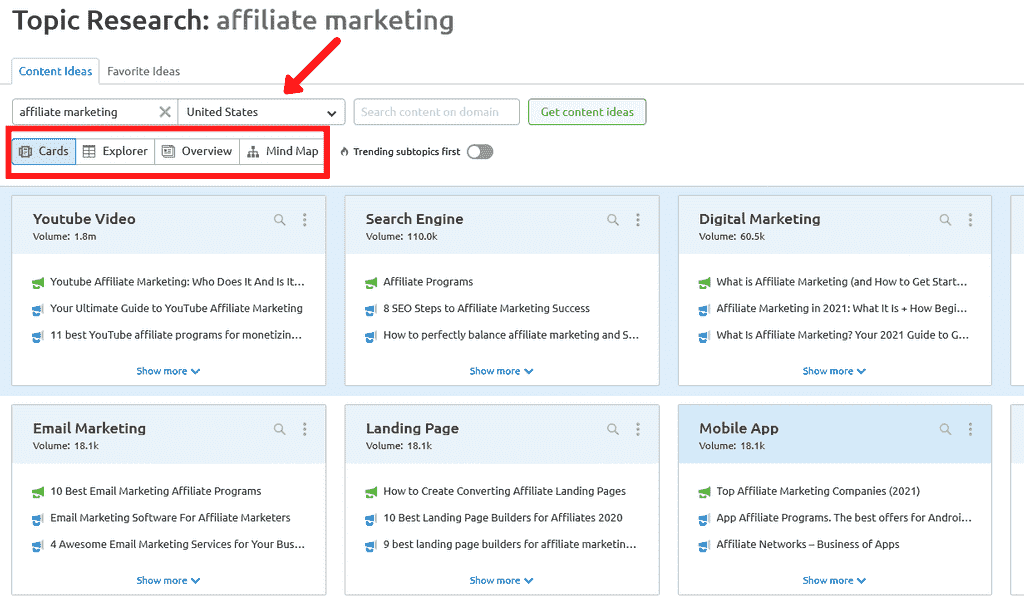Click megaphone icon by Top Affiliate Marketing Companies

(x=704, y=492)
